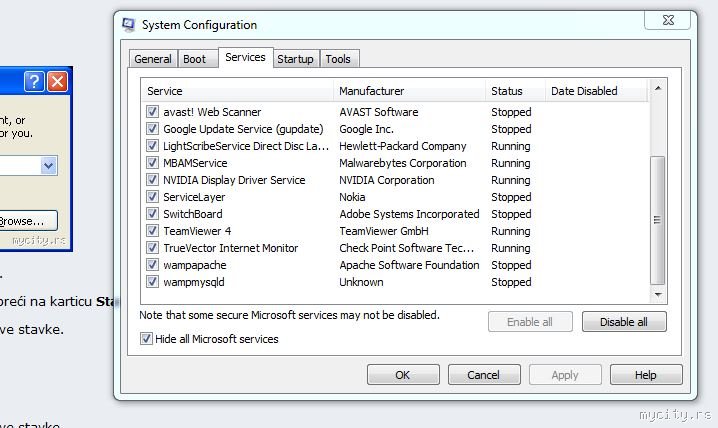Image resolution: width=718 pixels, height=428 pixels.
Task: Sort by the Service column header
Action: click(x=237, y=91)
